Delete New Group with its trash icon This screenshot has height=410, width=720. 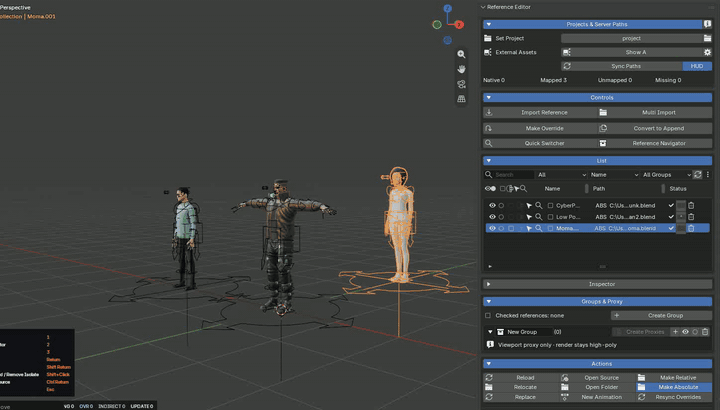[705, 331]
